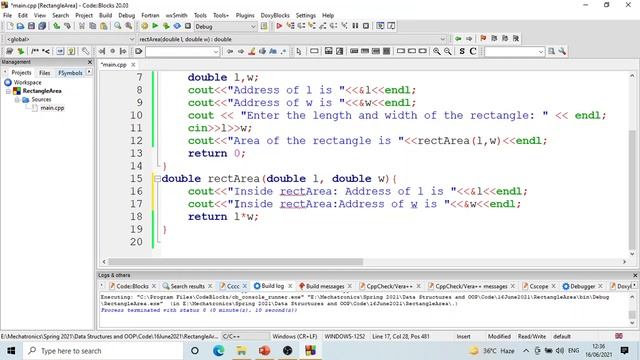
Task: Open the debugging windows icon
Action: [x=380, y=26]
